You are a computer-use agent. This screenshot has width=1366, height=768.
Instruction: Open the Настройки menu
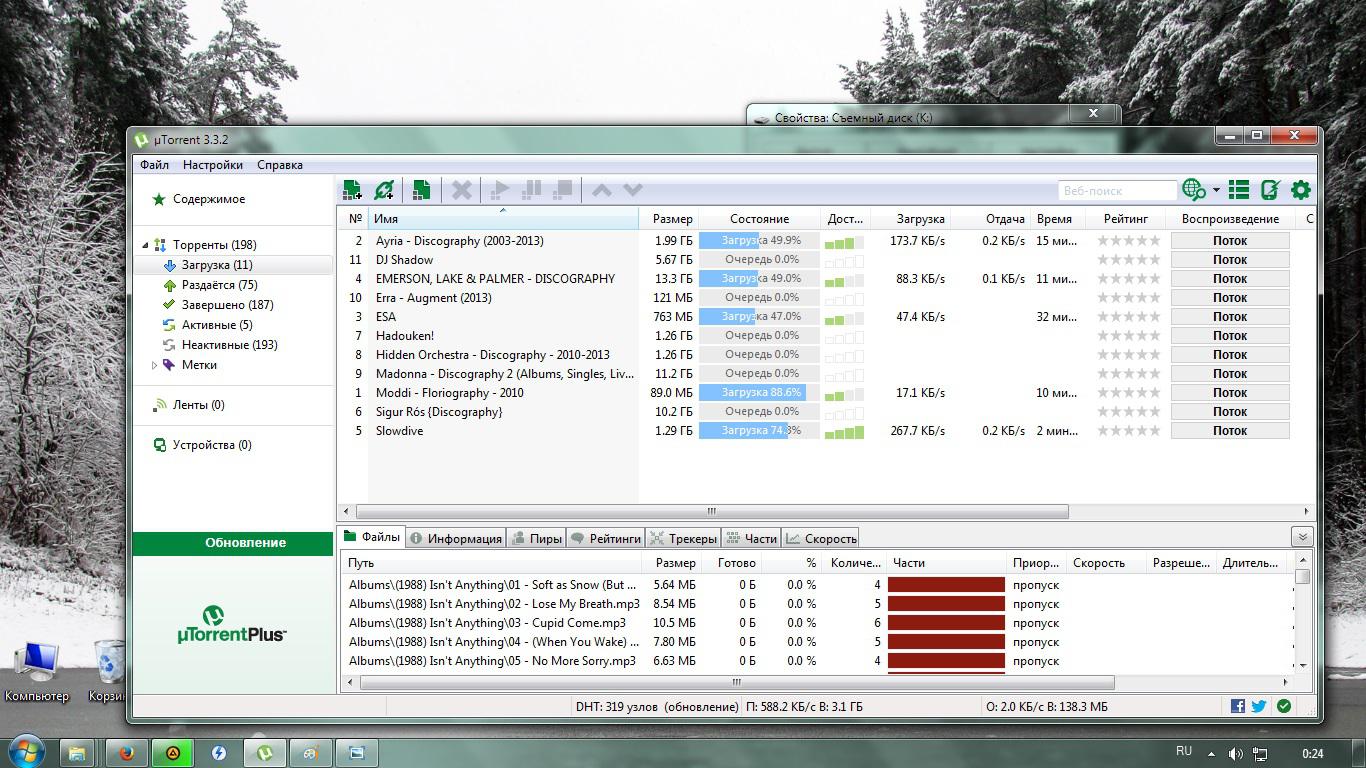pyautogui.click(x=213, y=165)
